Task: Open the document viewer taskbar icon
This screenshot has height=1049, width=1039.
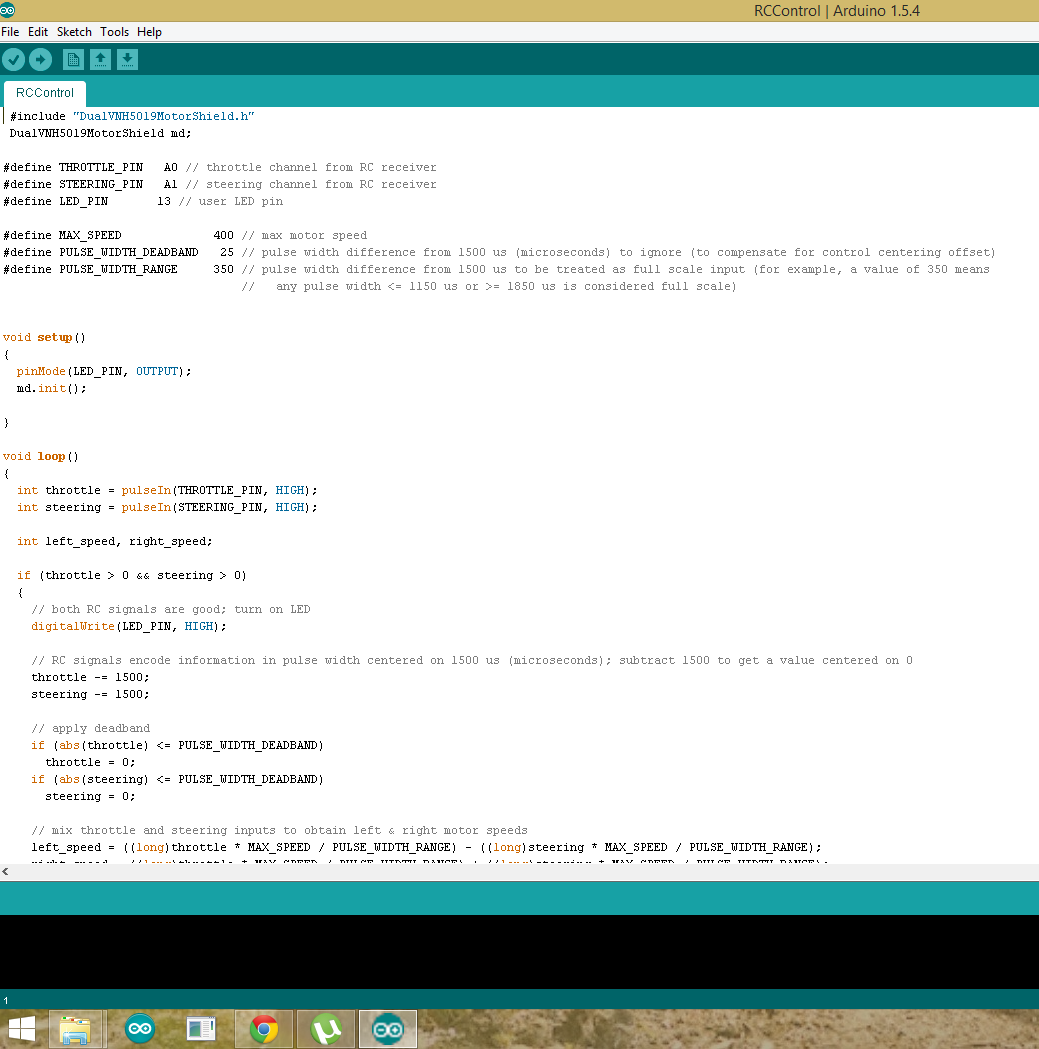Action: tap(201, 1028)
